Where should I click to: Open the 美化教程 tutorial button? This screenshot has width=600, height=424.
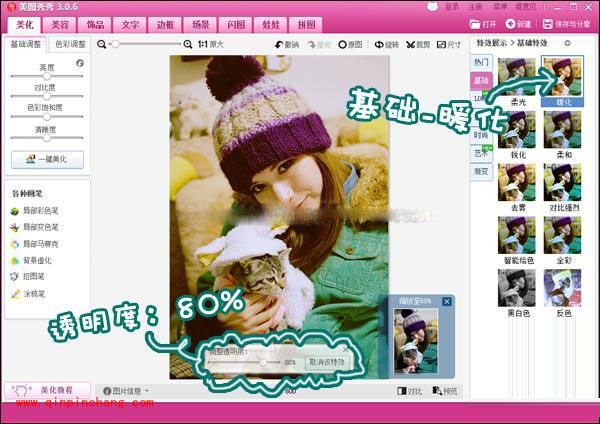(x=47, y=390)
